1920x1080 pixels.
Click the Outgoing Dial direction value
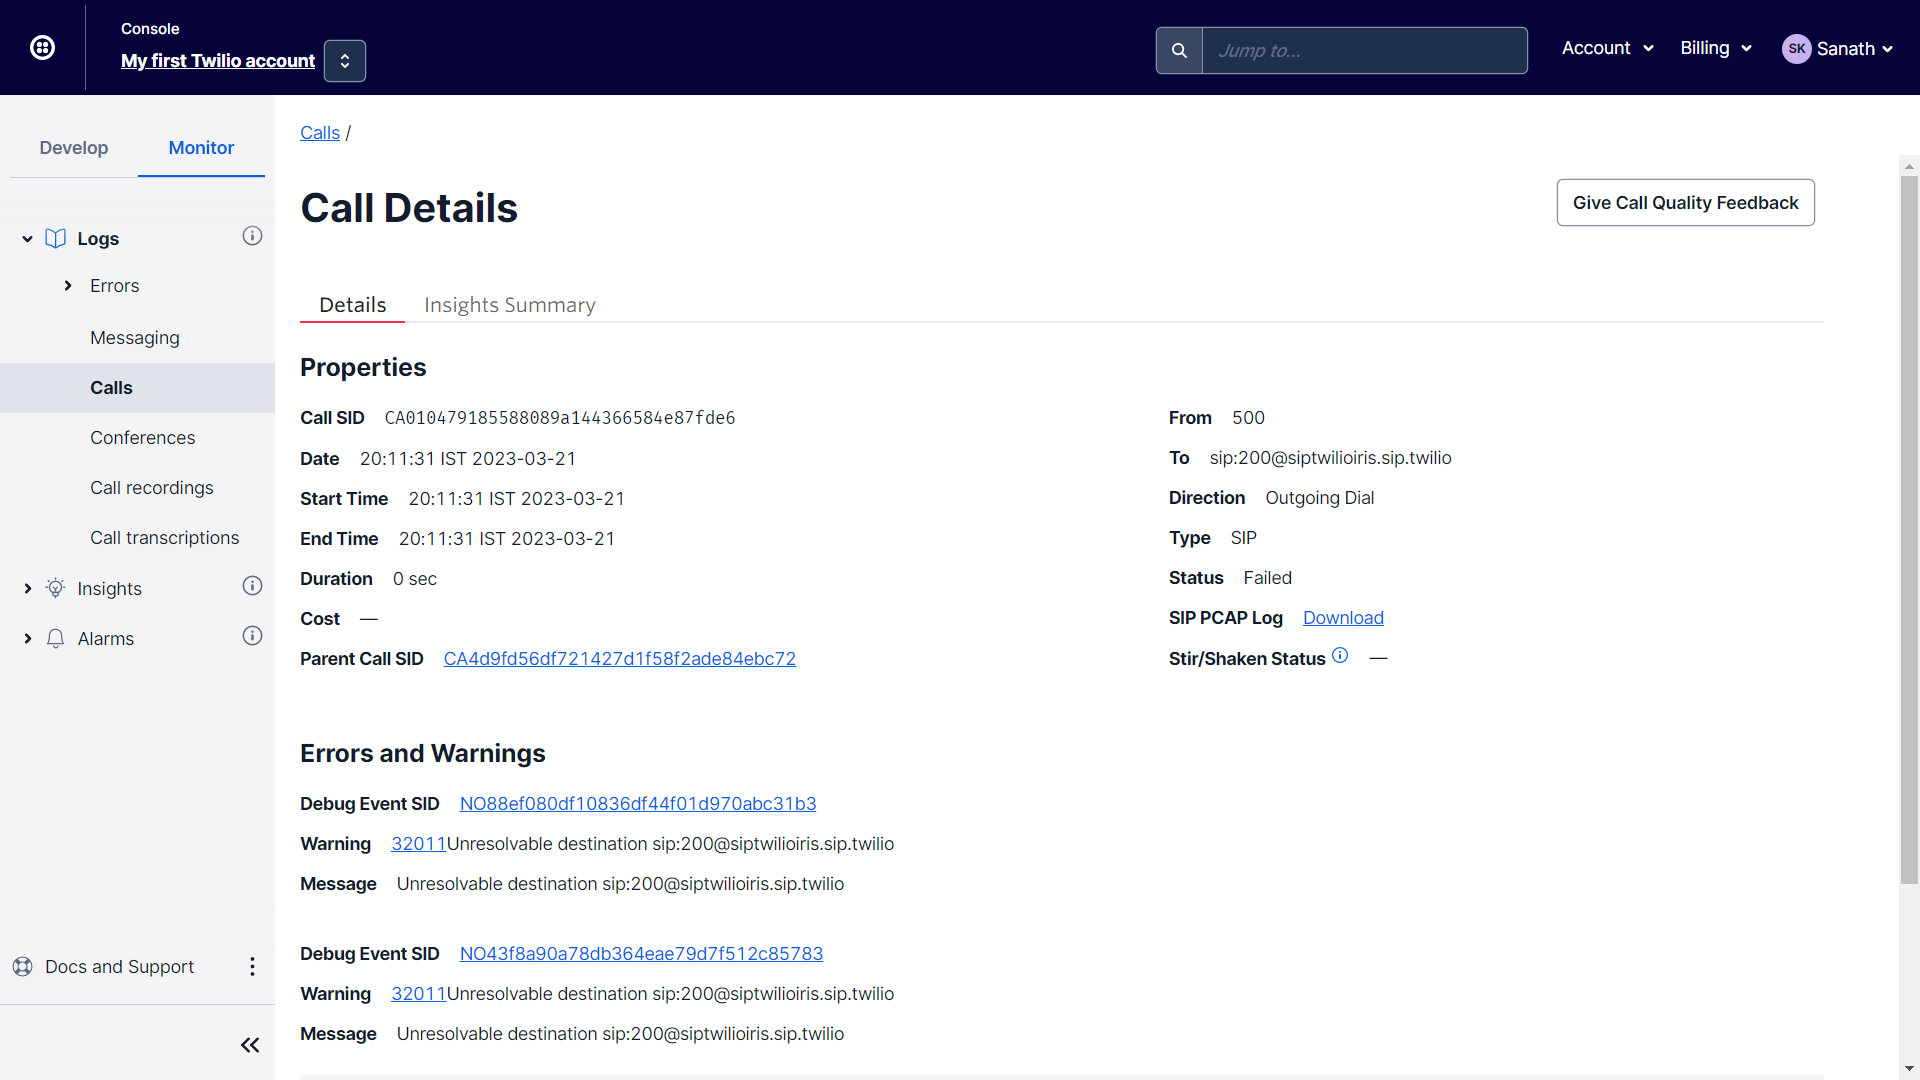tap(1319, 498)
